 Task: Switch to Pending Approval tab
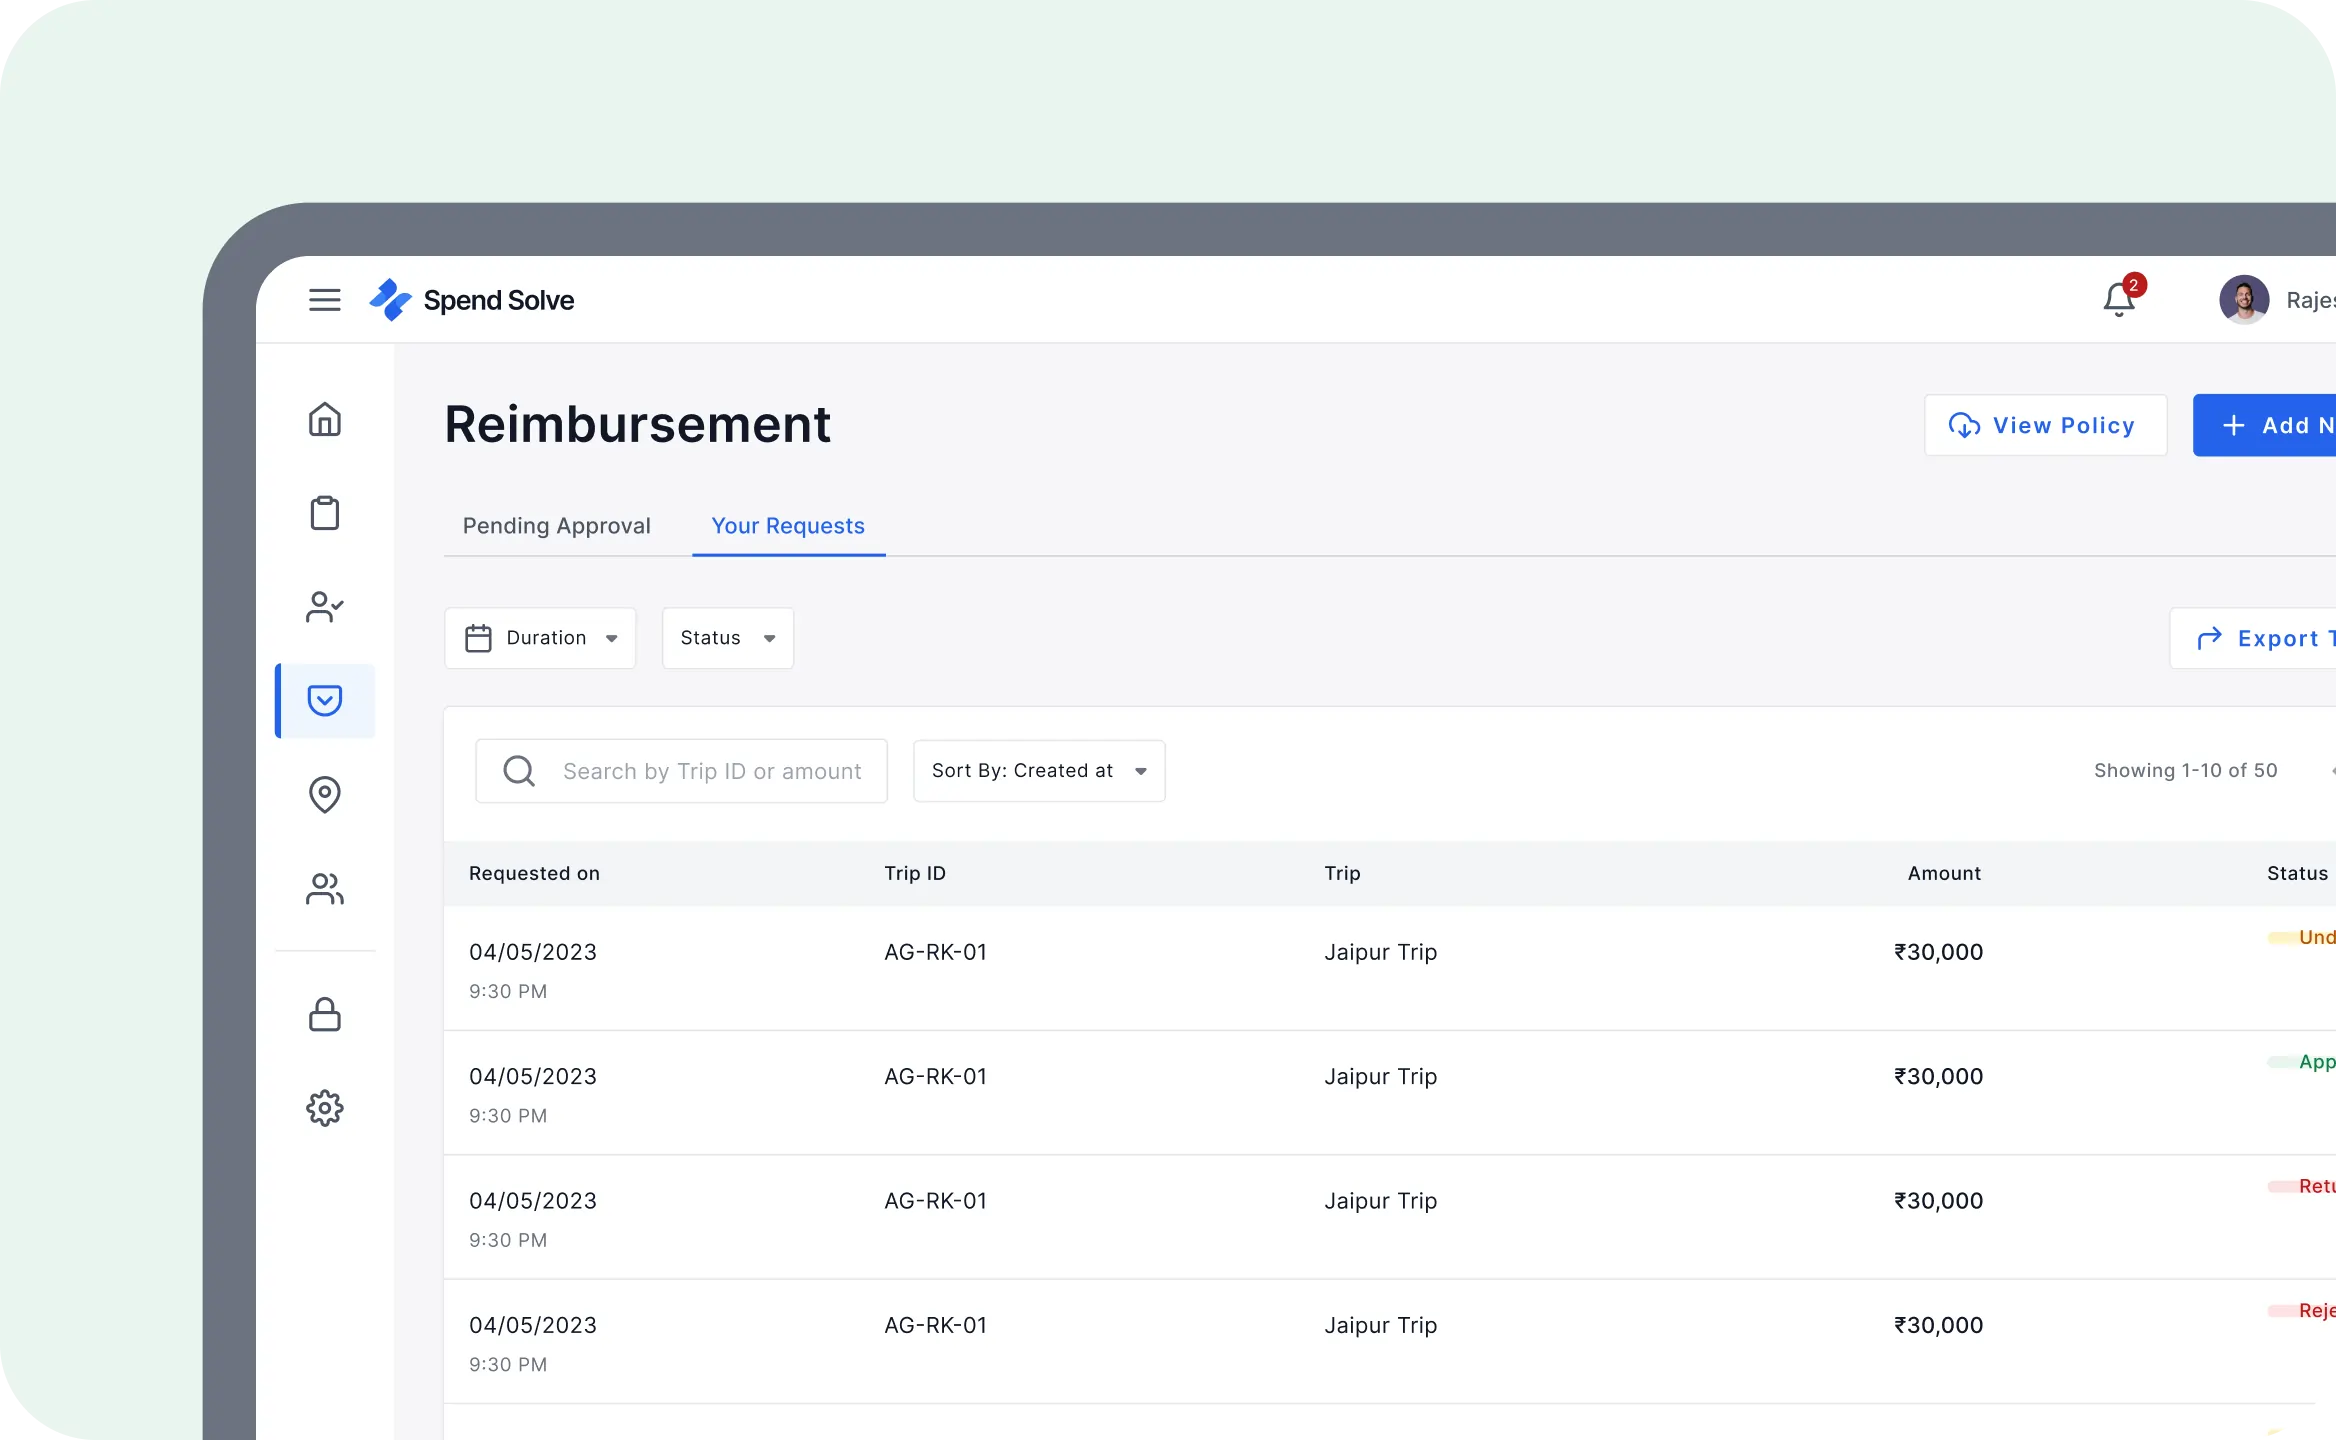point(556,526)
